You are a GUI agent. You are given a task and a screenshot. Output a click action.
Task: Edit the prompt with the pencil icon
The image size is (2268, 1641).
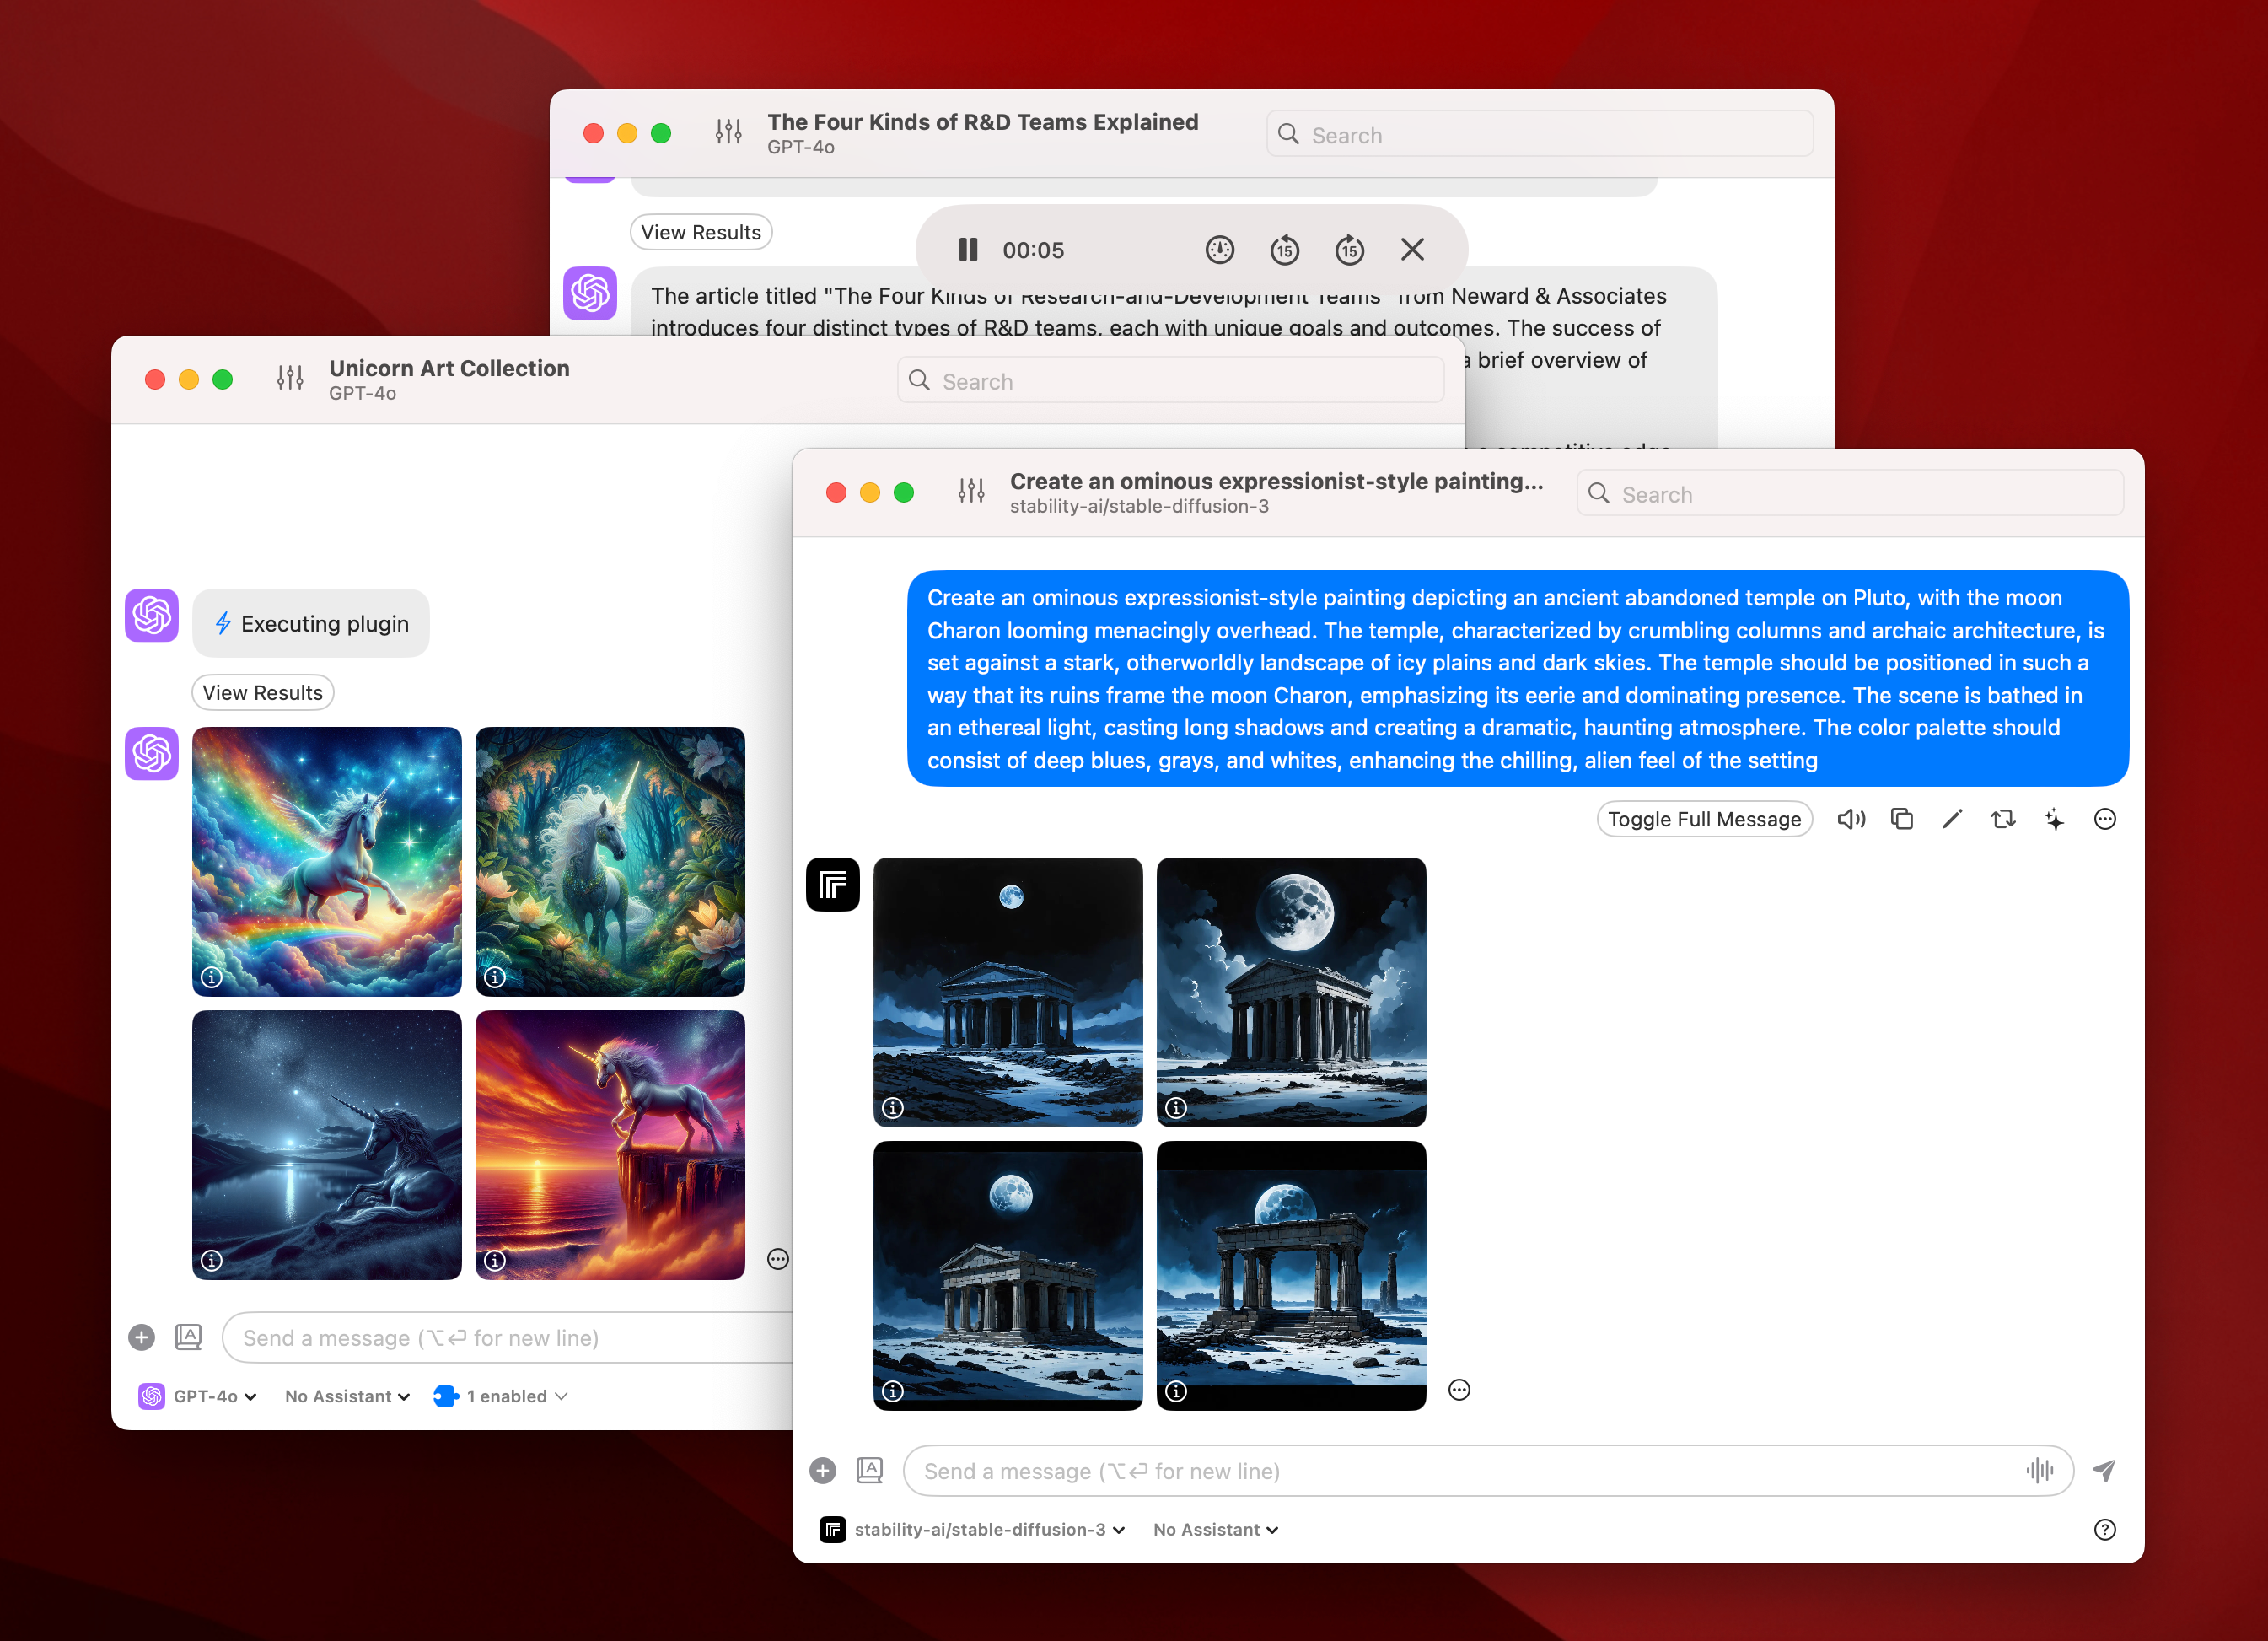coord(1952,820)
